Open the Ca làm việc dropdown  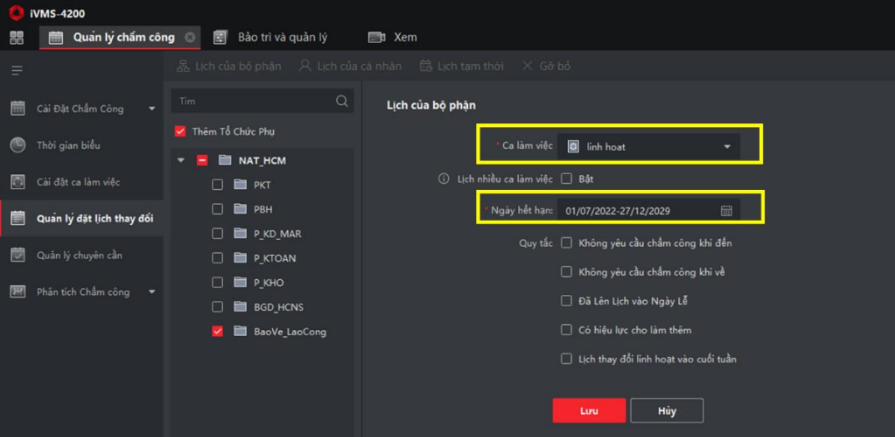(x=649, y=147)
